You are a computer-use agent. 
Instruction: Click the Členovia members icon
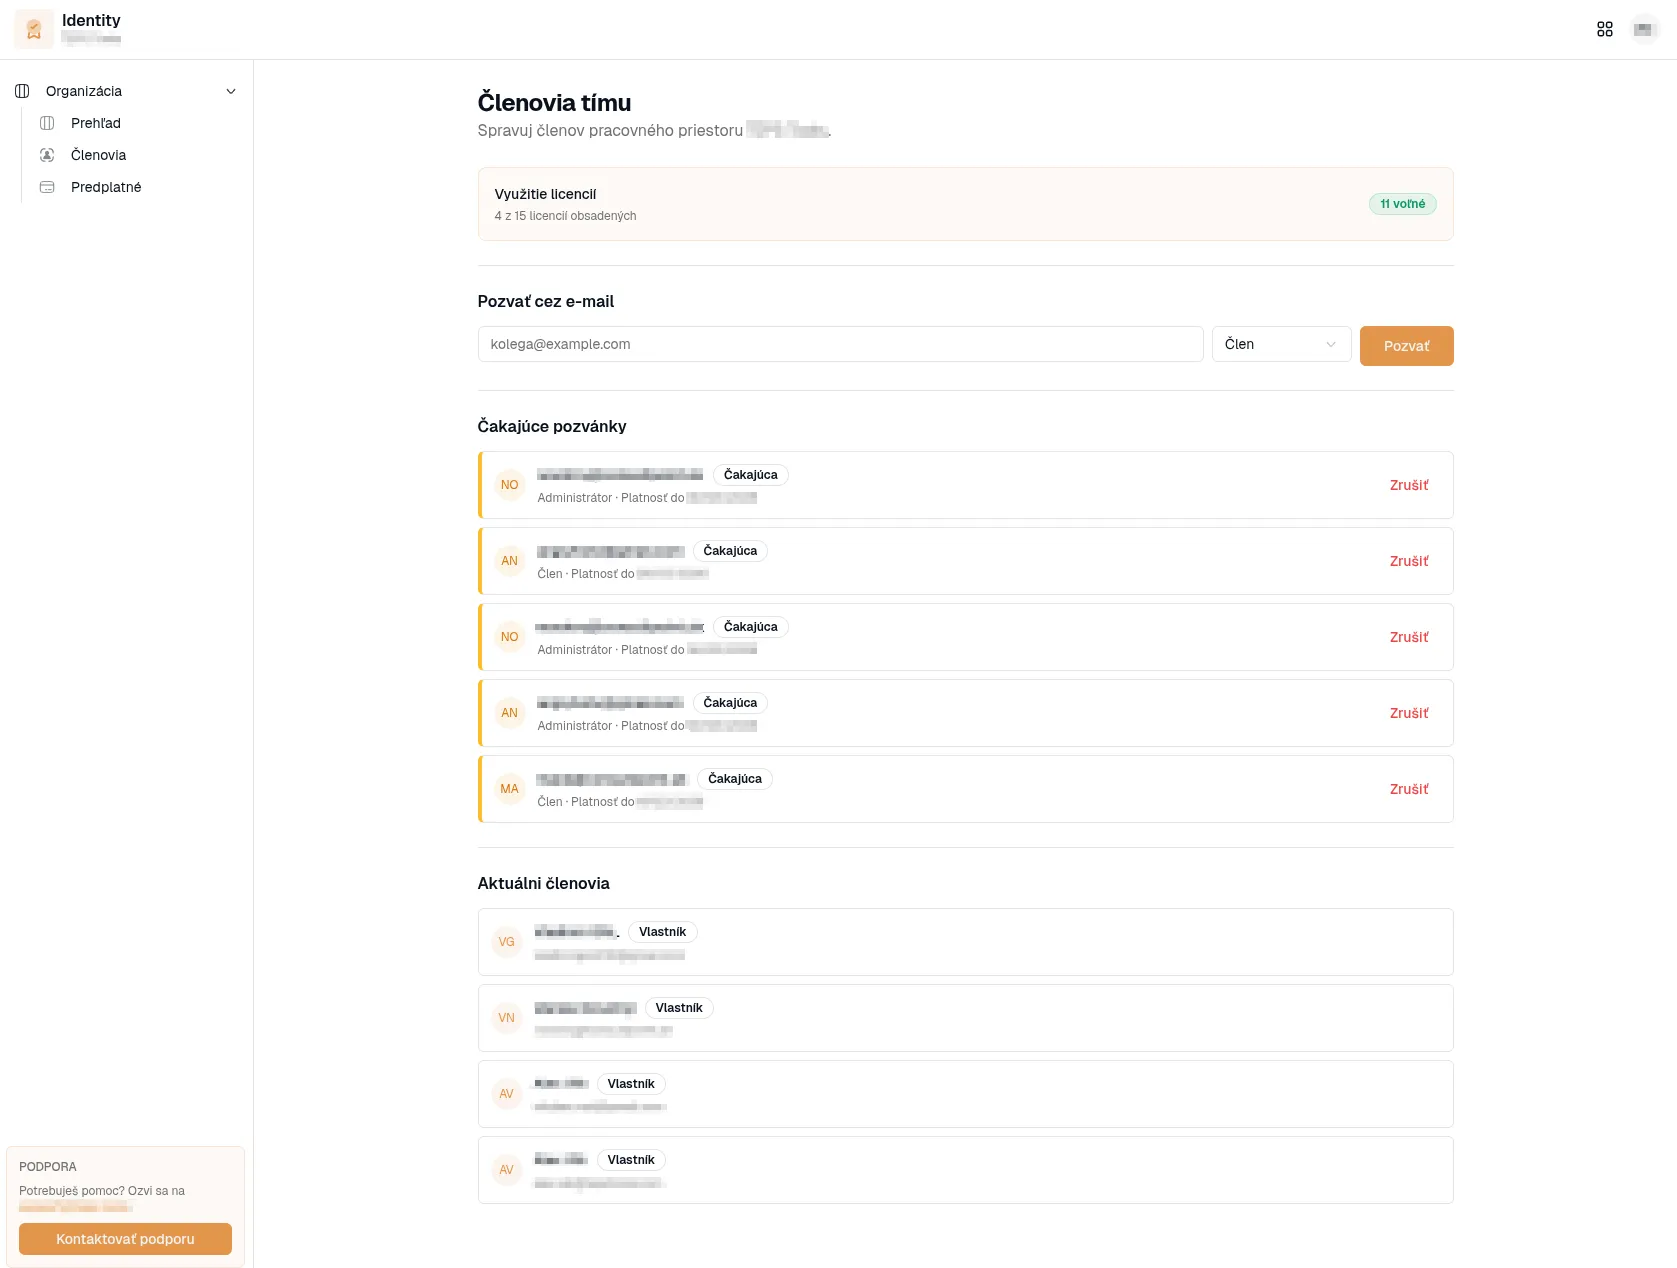47,155
